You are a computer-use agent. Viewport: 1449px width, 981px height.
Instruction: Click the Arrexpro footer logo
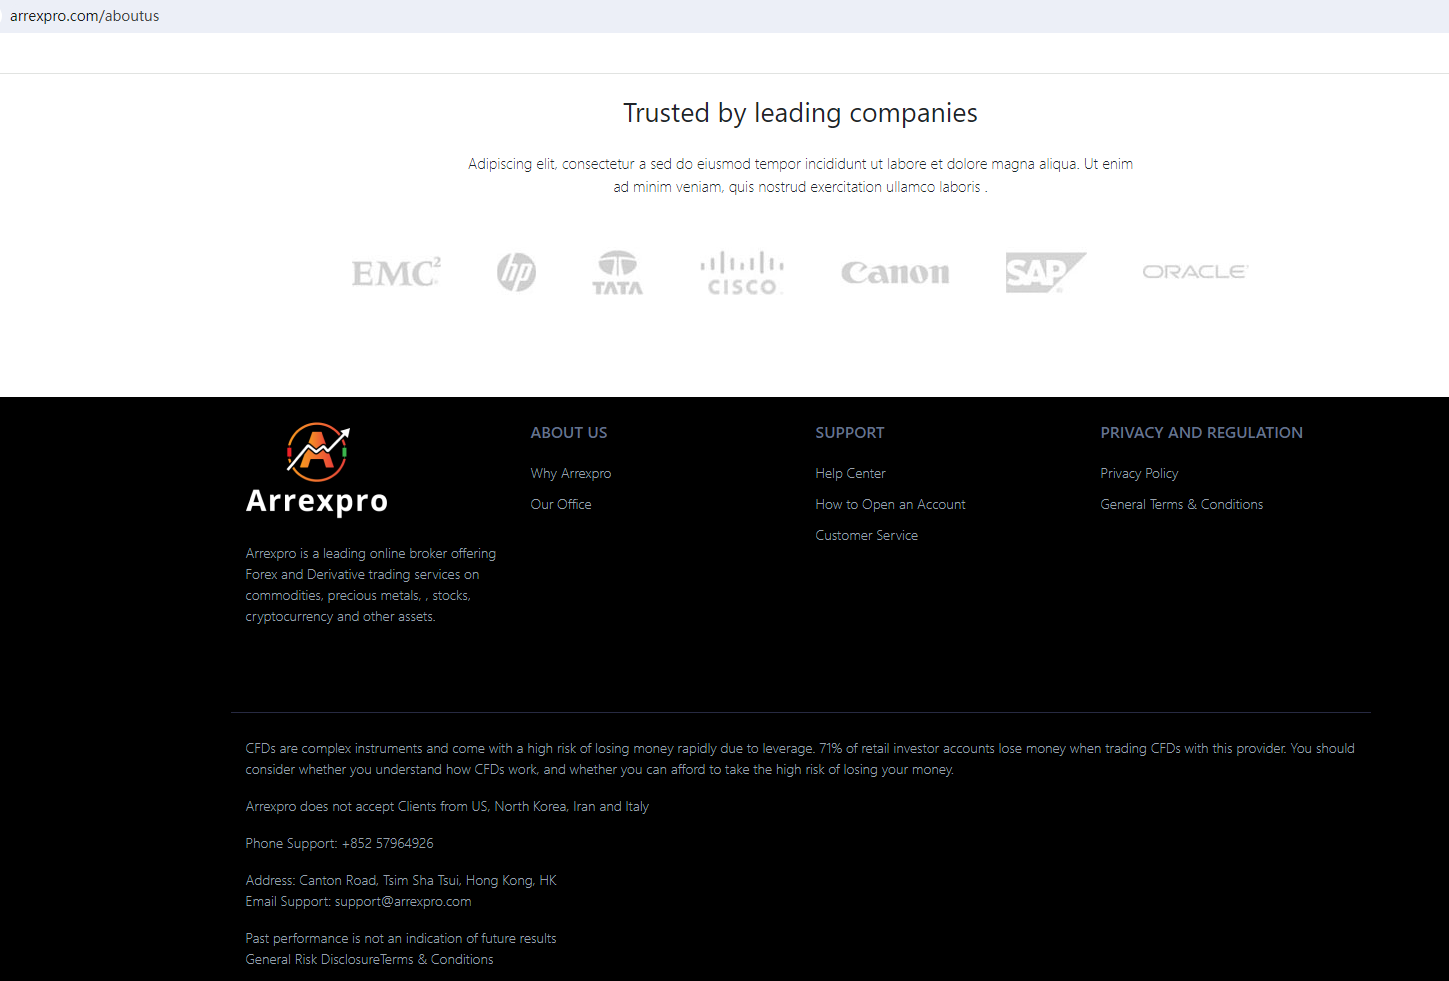tap(317, 469)
